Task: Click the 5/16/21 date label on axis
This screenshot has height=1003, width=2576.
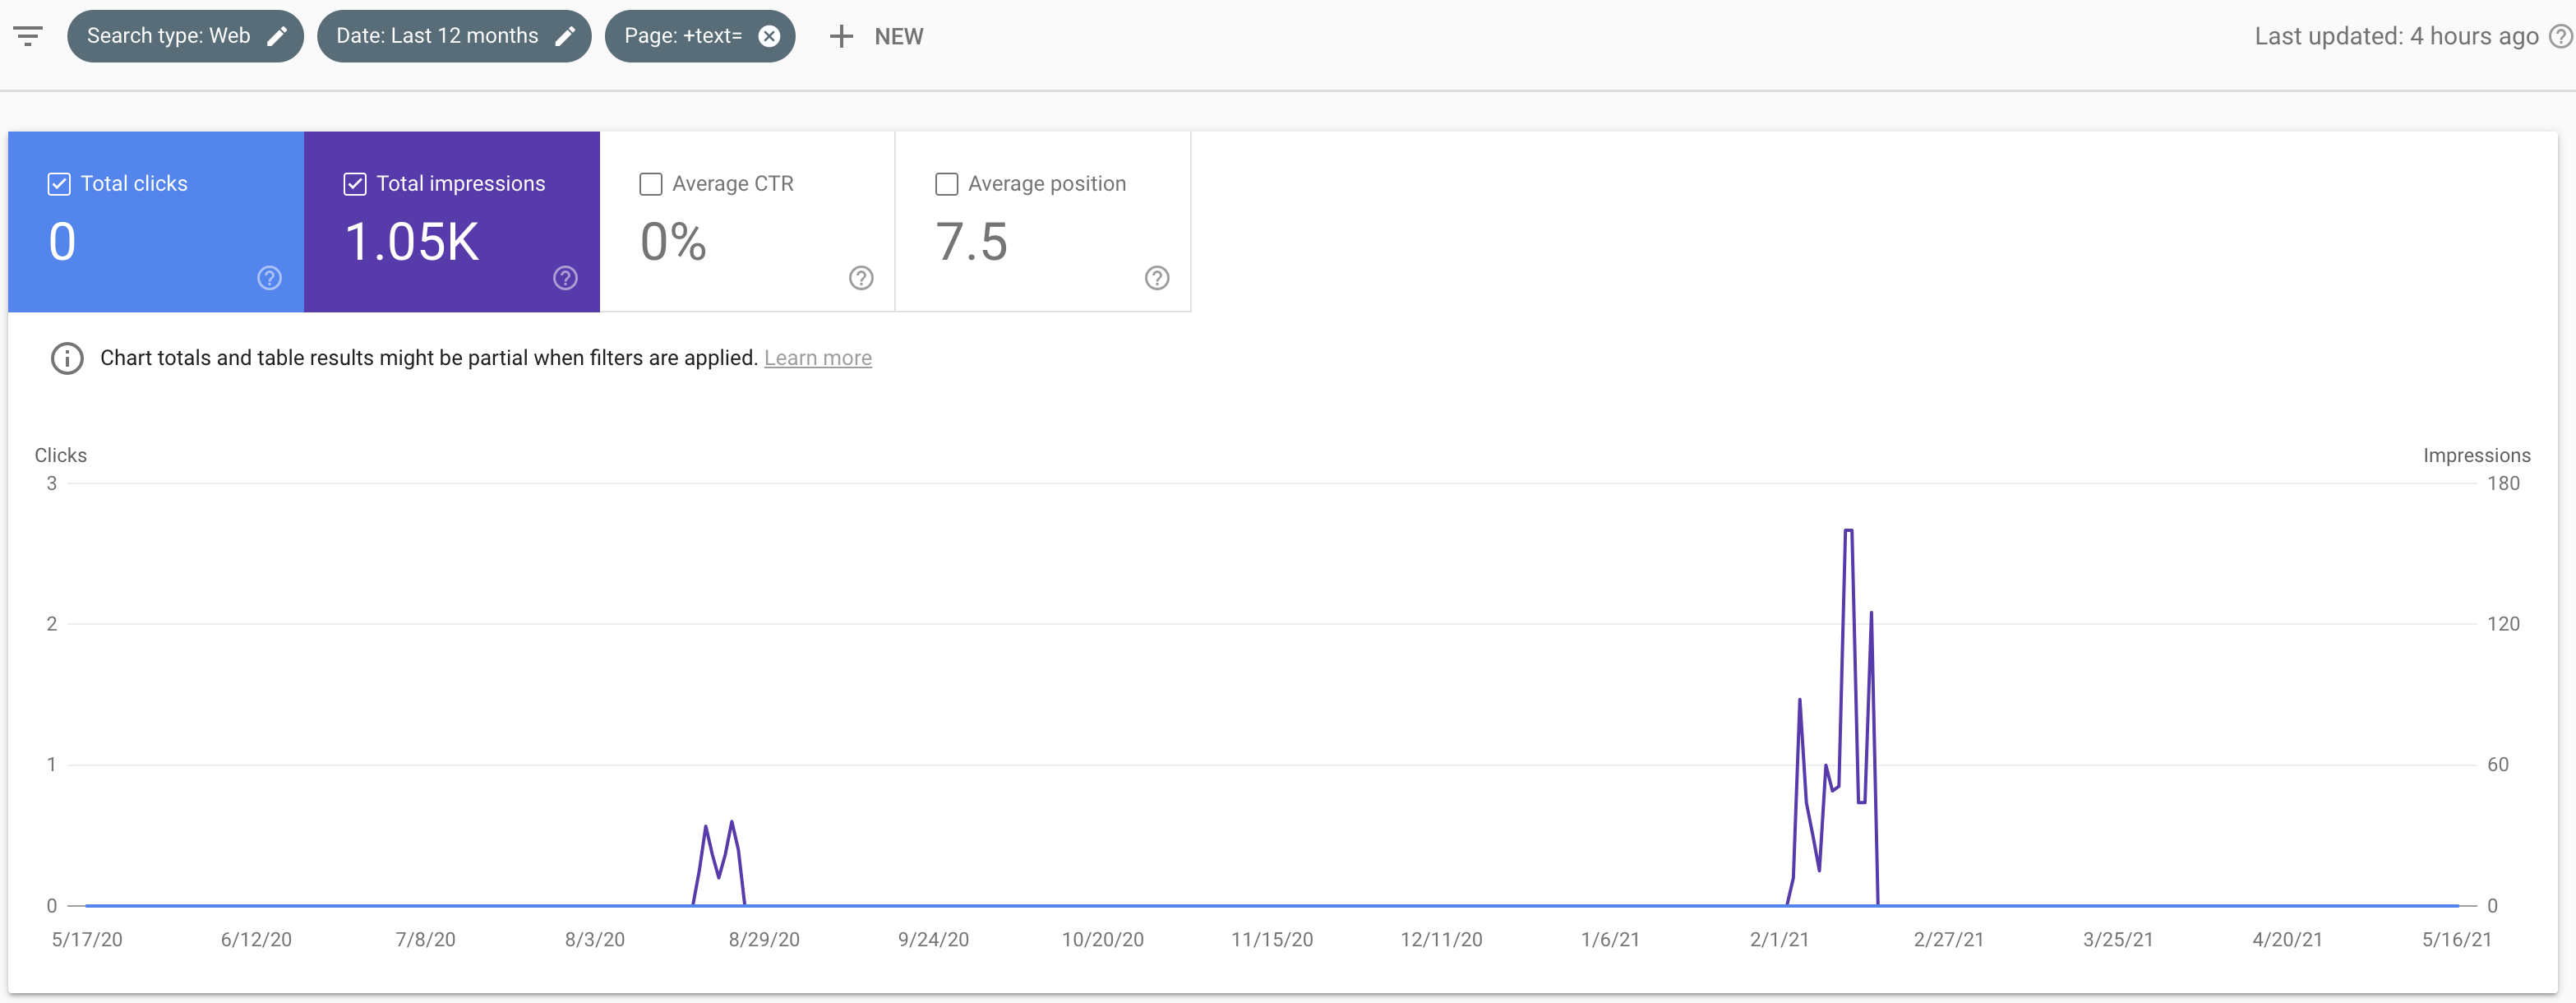Action: click(2457, 940)
